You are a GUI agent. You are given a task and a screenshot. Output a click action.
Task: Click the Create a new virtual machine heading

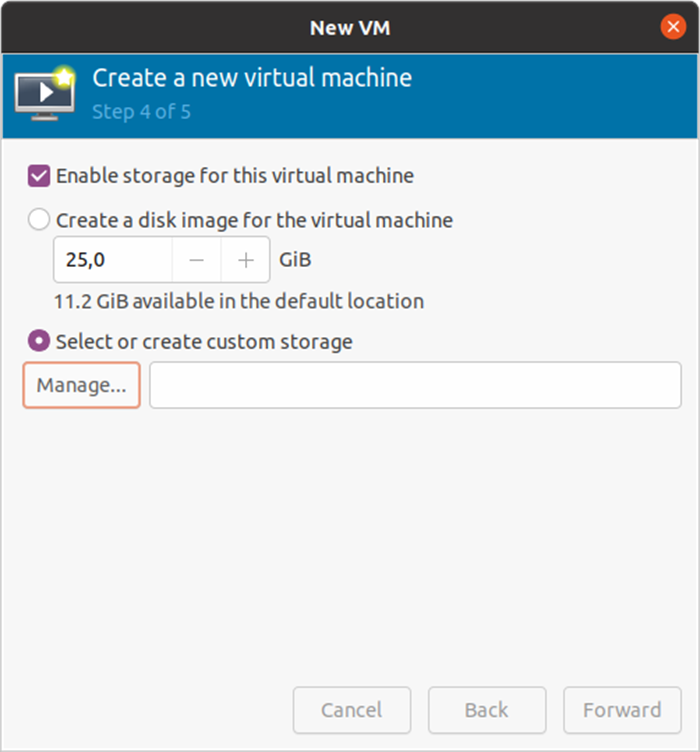[252, 78]
